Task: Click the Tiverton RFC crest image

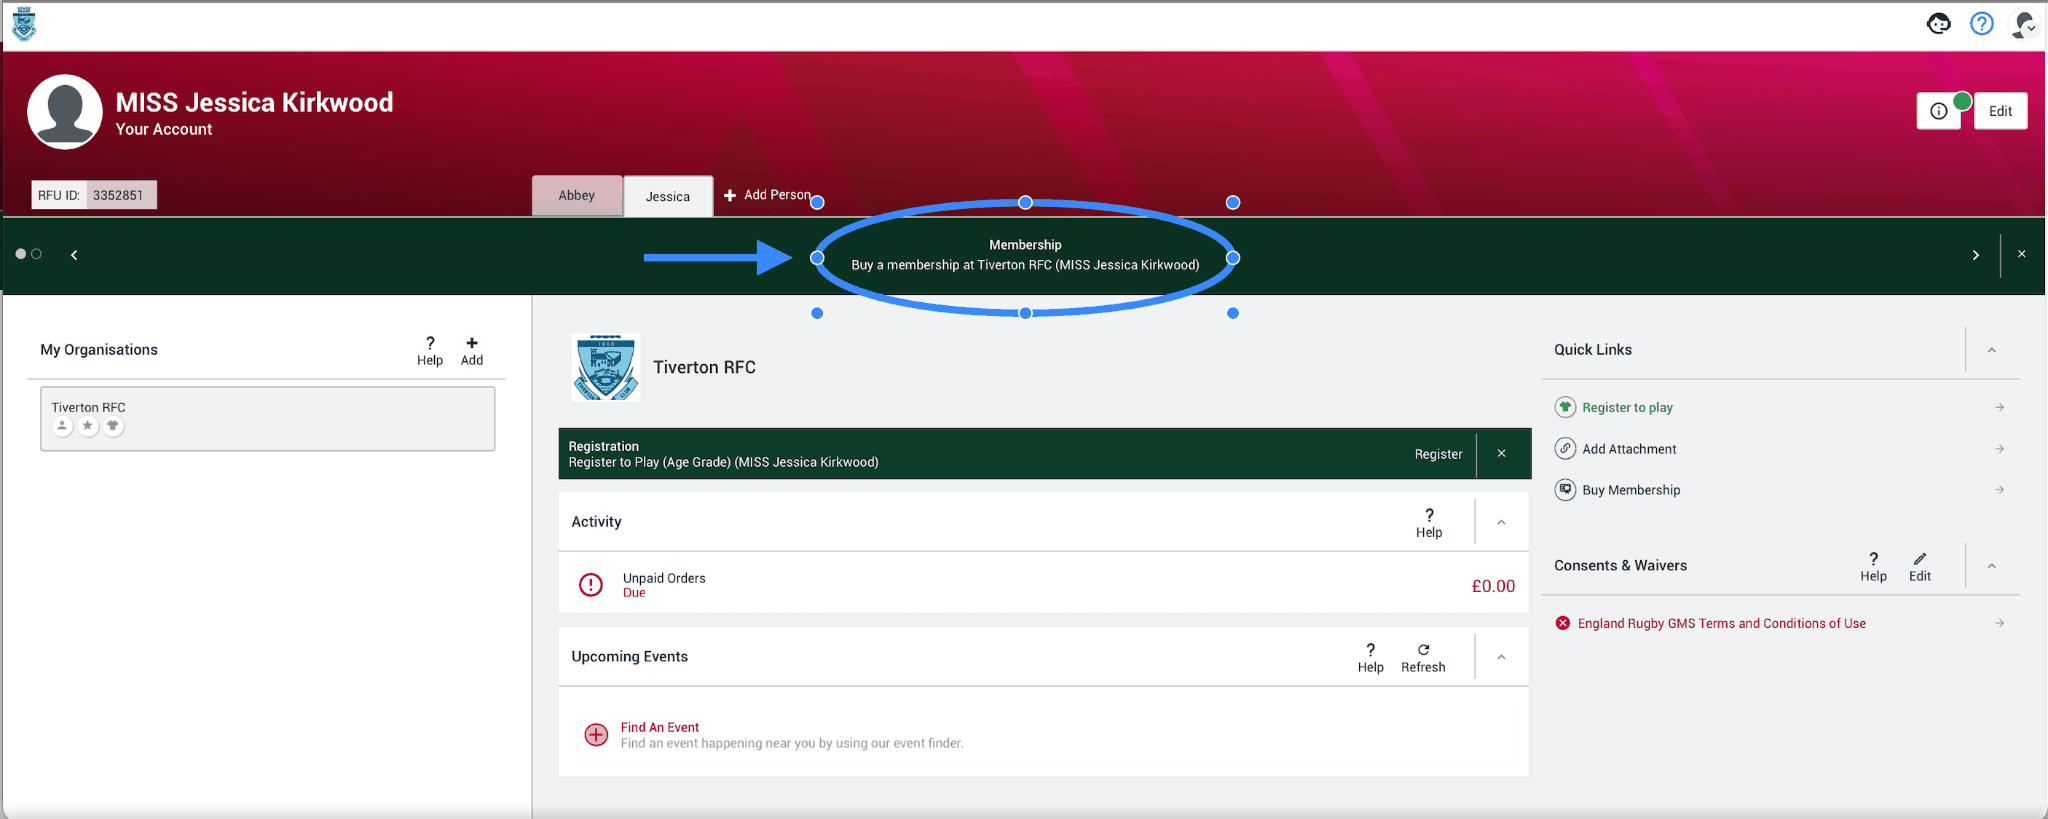Action: click(605, 367)
